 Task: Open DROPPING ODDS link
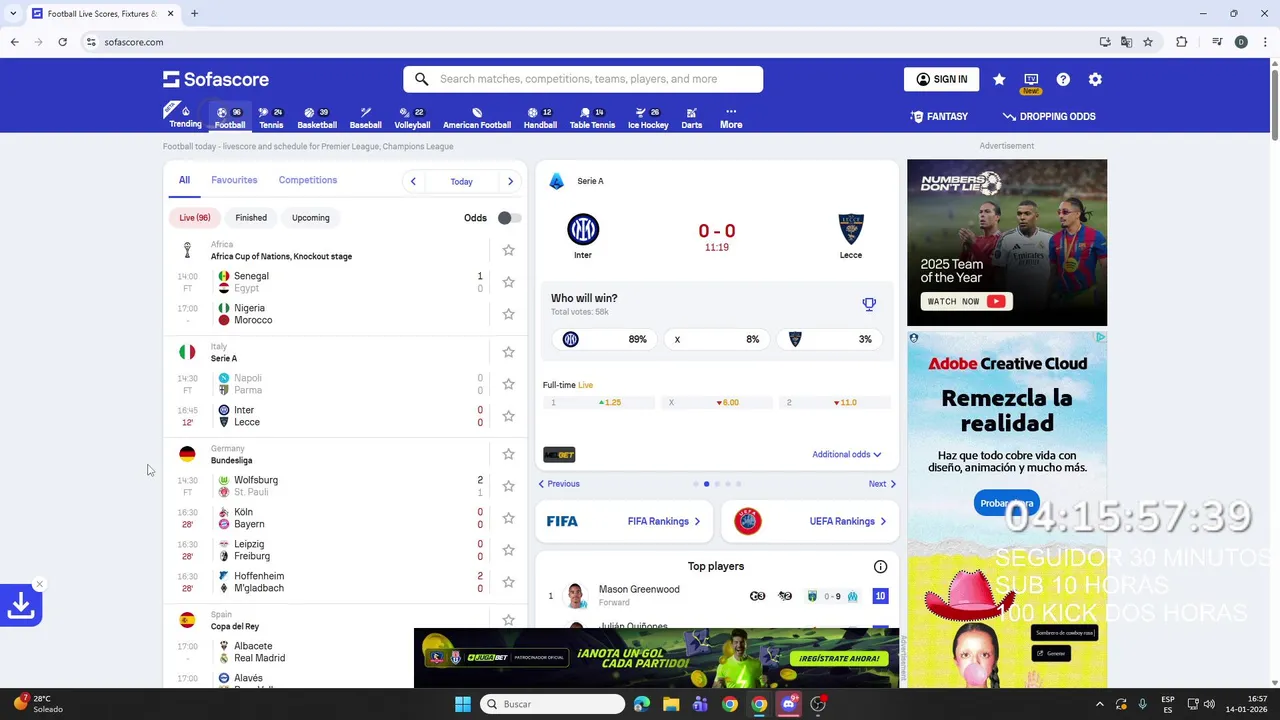(1049, 116)
